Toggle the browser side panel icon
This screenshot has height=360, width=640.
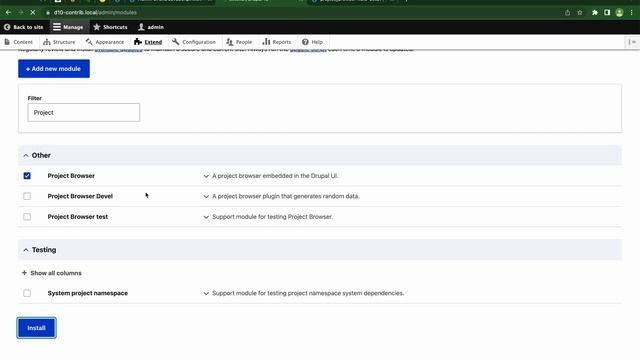pos(607,13)
